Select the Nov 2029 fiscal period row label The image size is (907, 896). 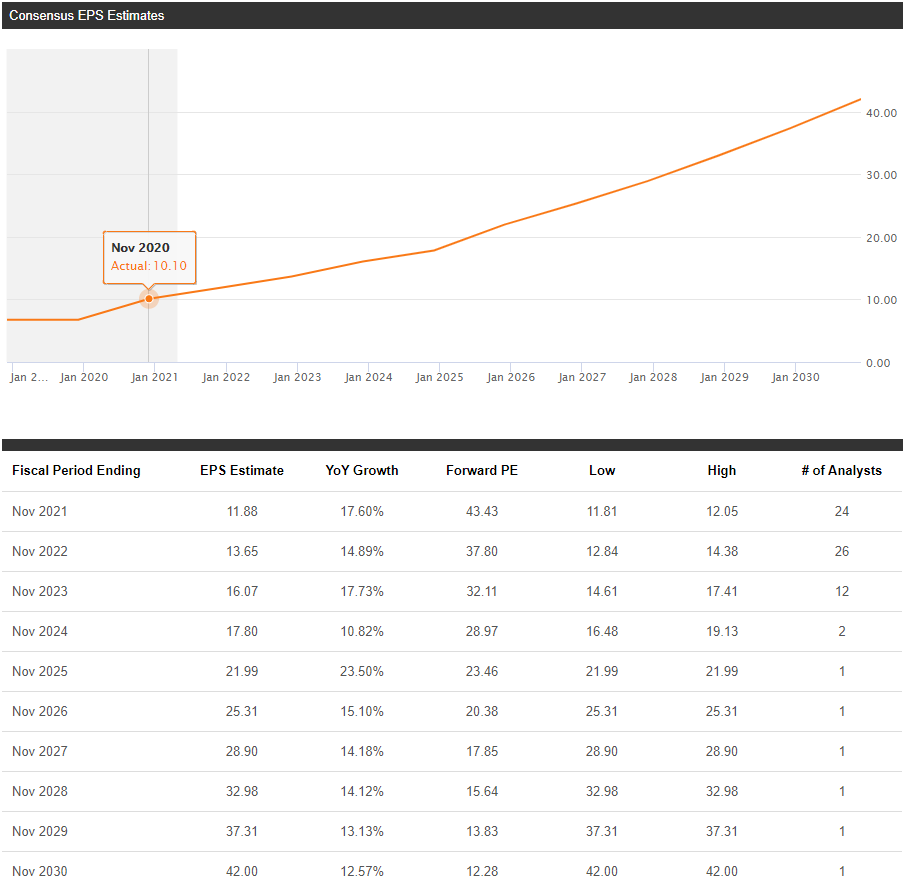[40, 831]
